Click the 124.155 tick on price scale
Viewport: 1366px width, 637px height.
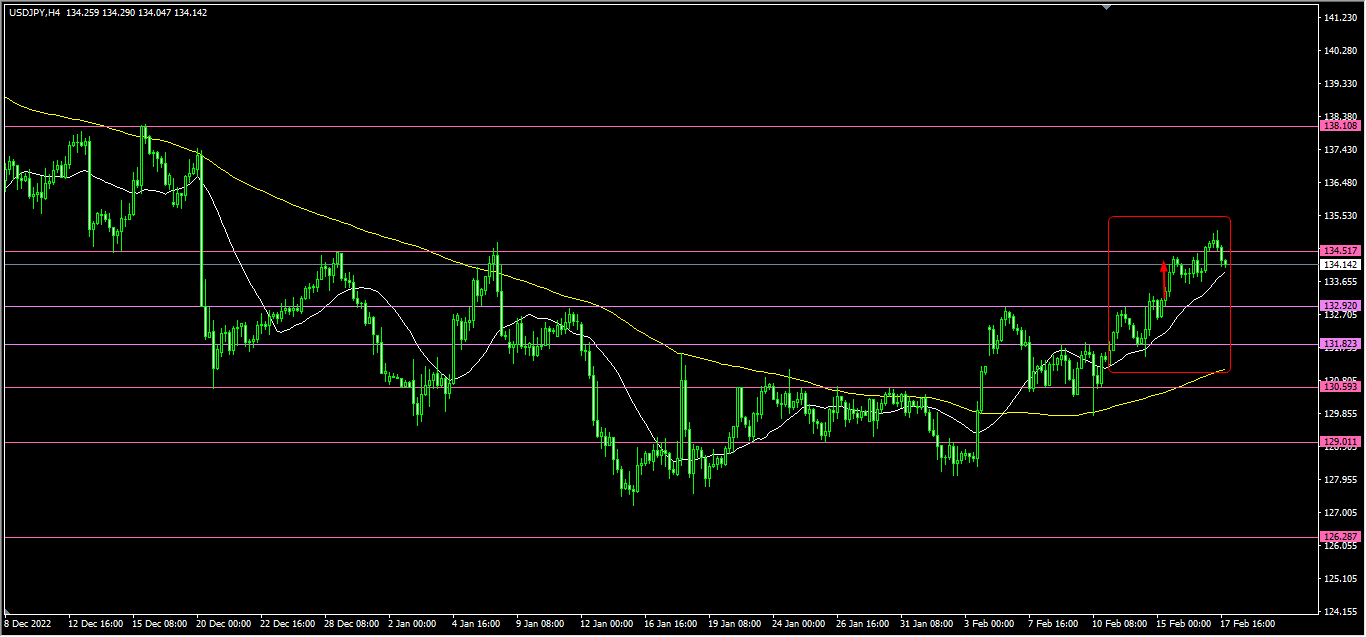1338,611
